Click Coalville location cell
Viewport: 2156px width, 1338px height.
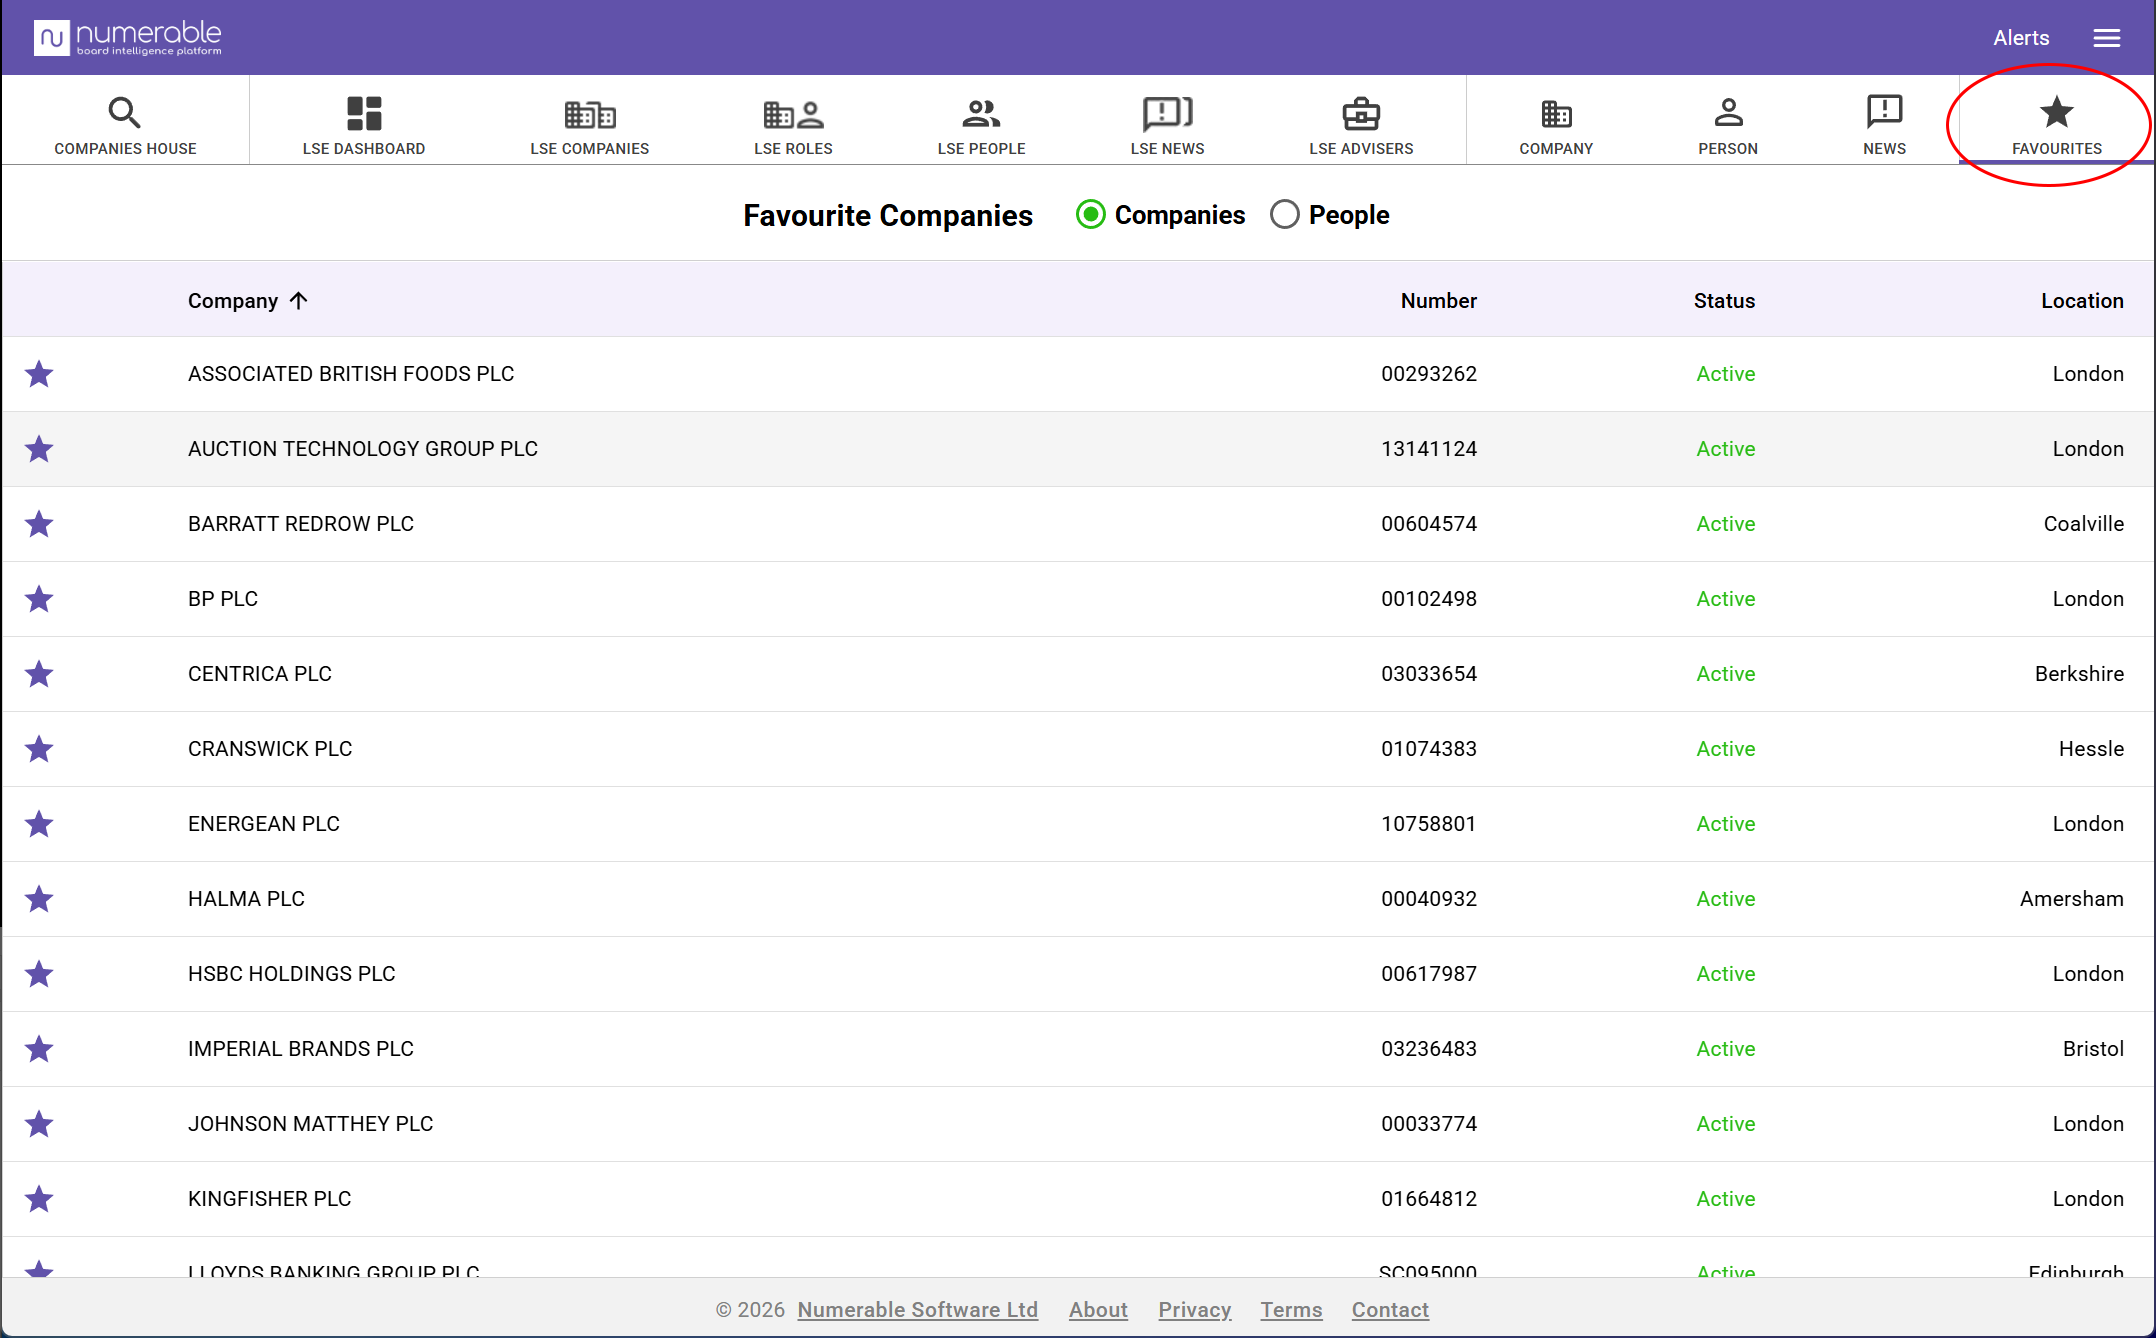pyautogui.click(x=2083, y=524)
